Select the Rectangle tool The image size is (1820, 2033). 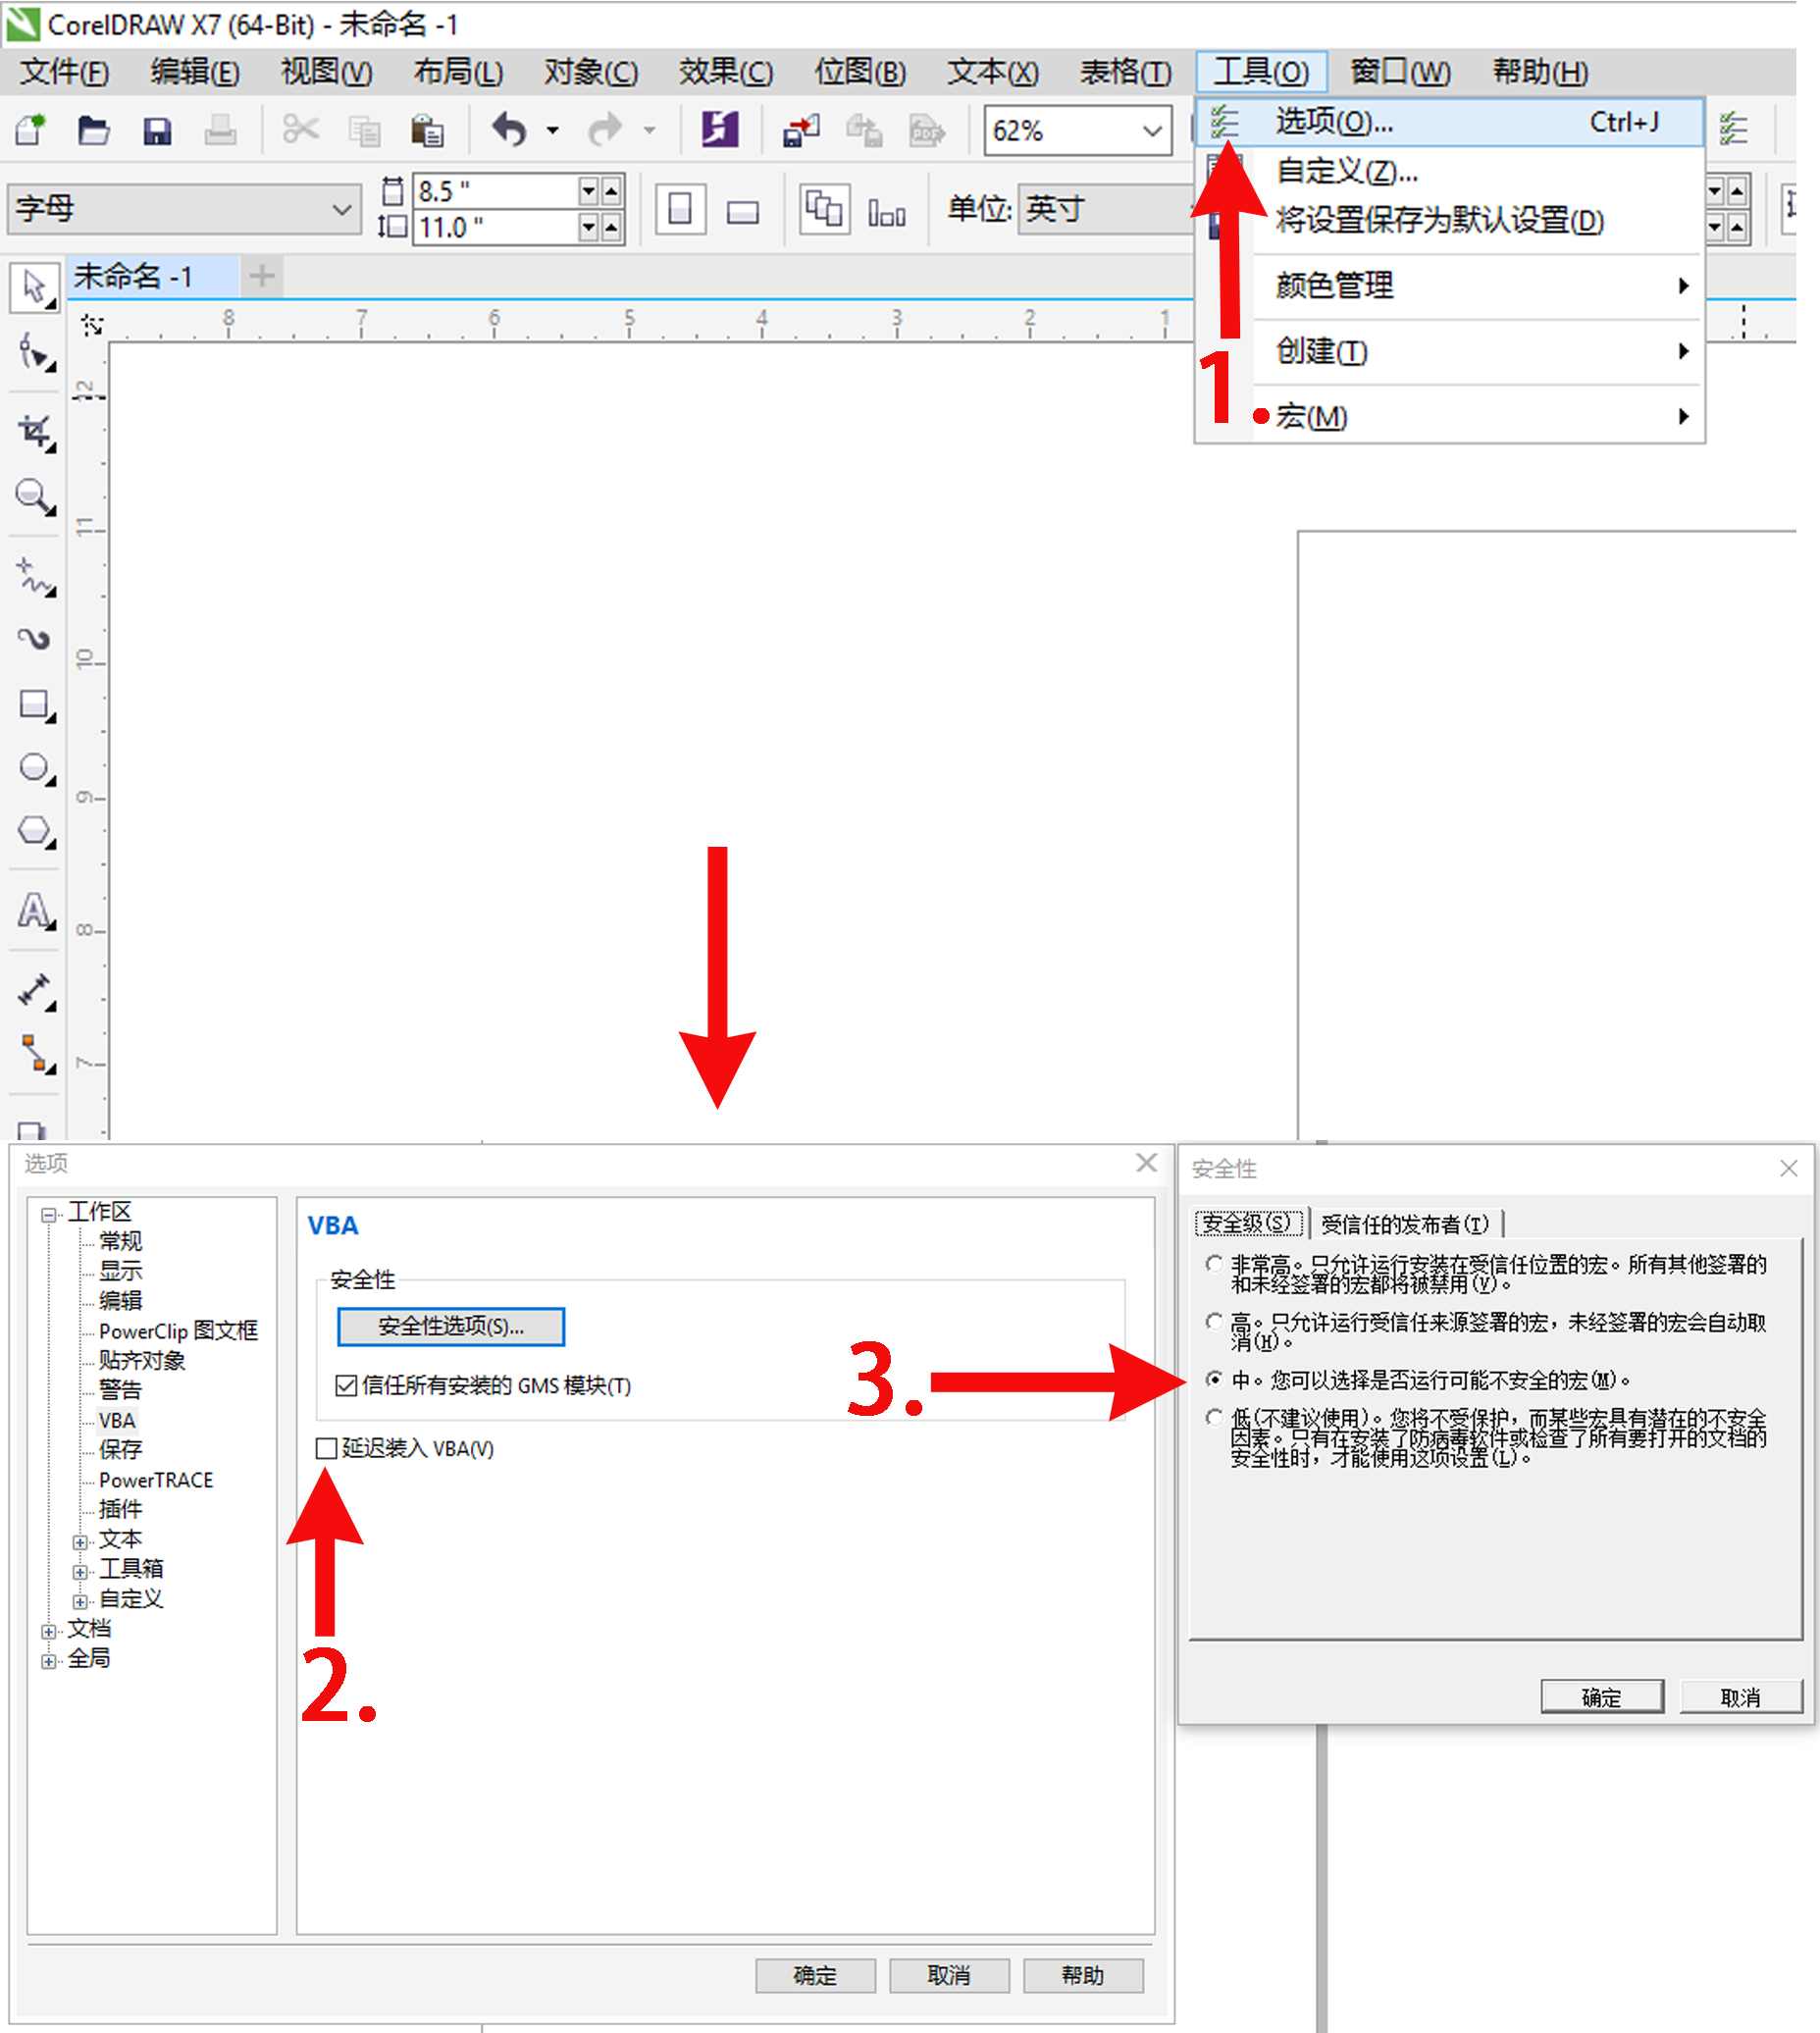[x=36, y=706]
